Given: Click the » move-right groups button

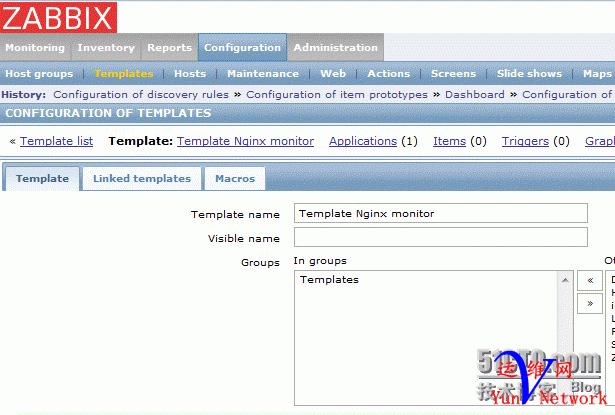Looking at the screenshot, I should click(x=590, y=303).
